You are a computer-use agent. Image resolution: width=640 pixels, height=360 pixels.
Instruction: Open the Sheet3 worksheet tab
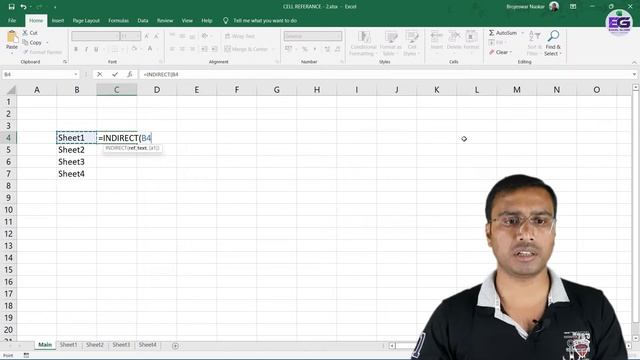pos(121,345)
